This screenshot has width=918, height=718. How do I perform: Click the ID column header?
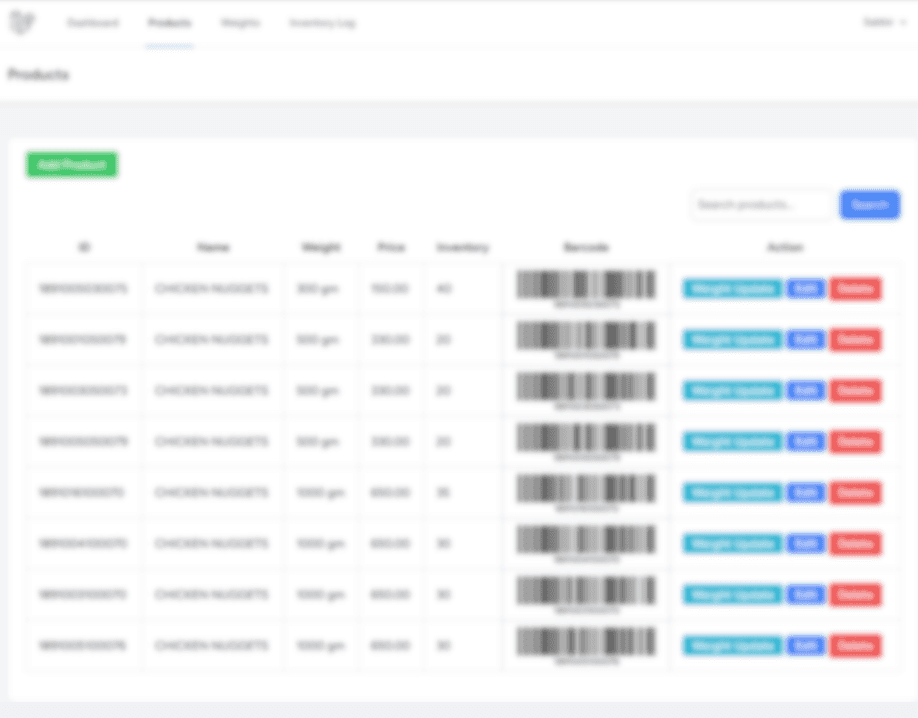coord(84,247)
